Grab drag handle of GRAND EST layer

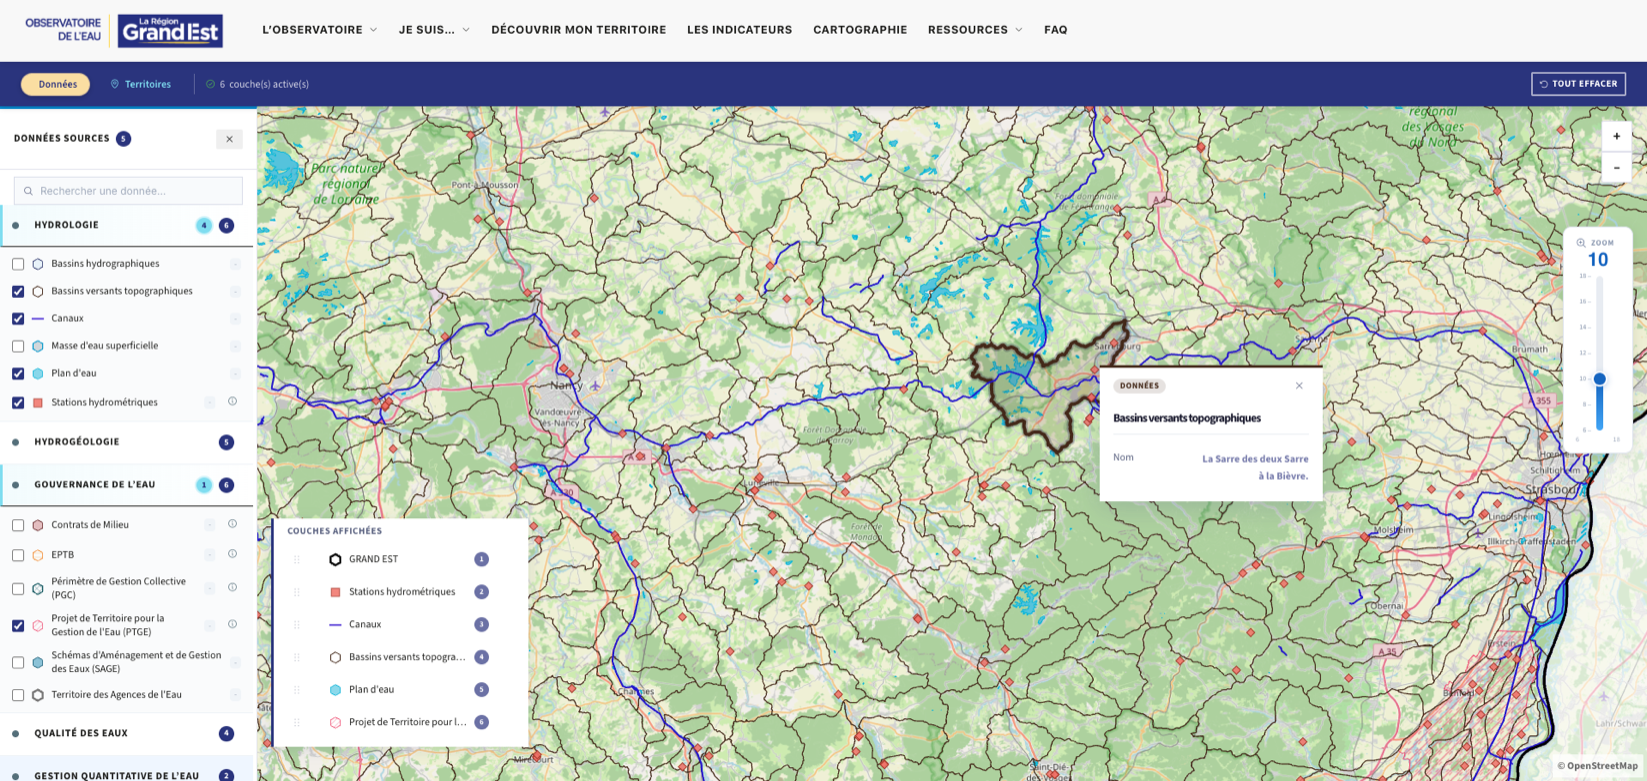[297, 559]
